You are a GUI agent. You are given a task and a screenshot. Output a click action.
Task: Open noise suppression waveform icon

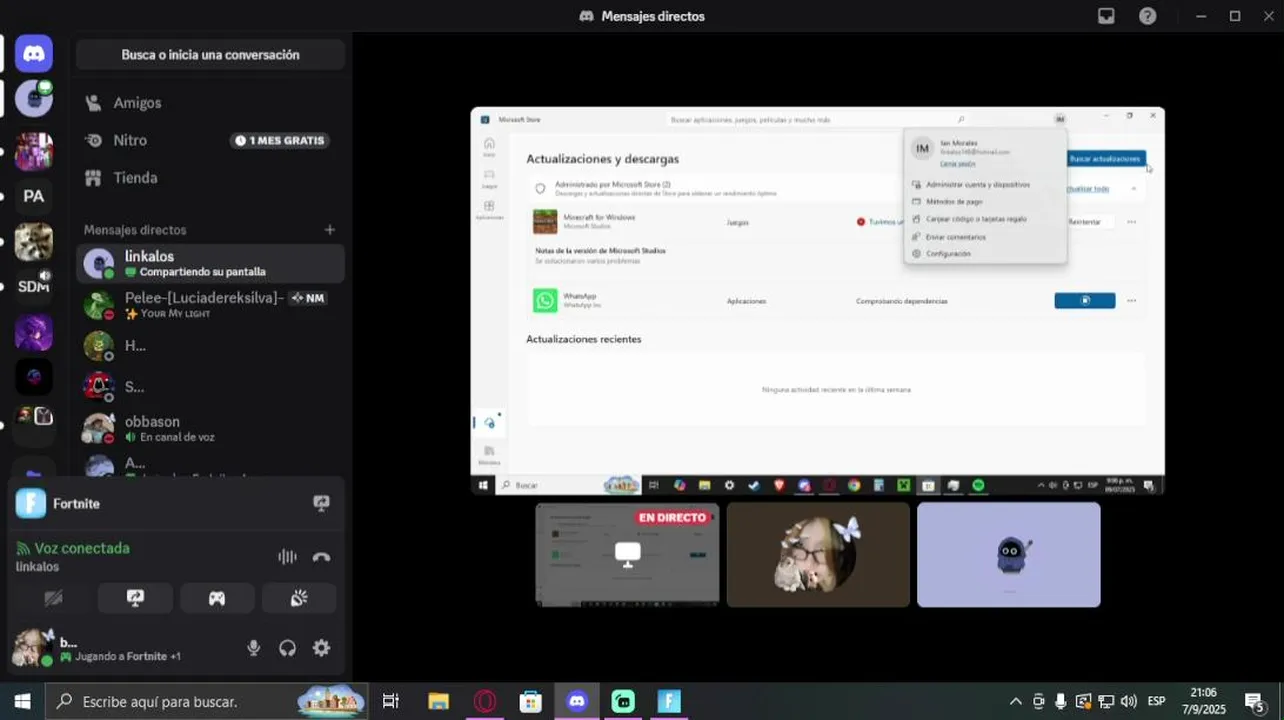pyautogui.click(x=287, y=557)
